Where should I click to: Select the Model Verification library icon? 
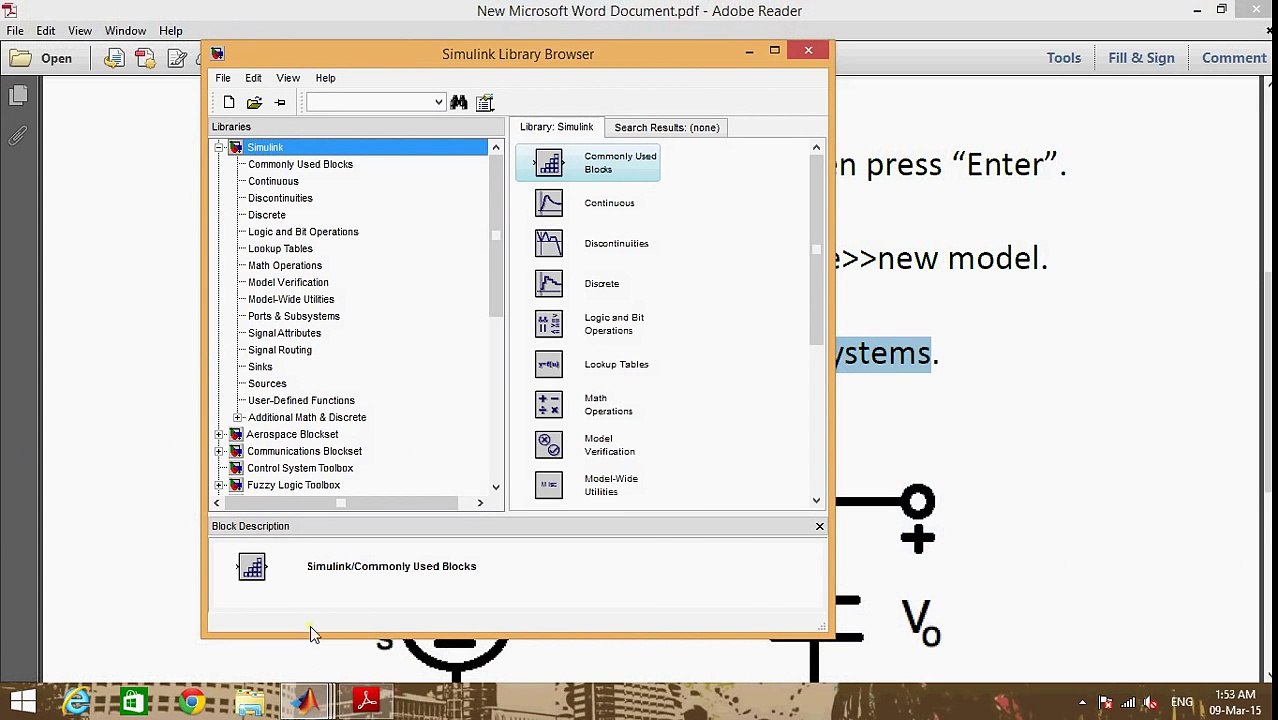(x=549, y=444)
